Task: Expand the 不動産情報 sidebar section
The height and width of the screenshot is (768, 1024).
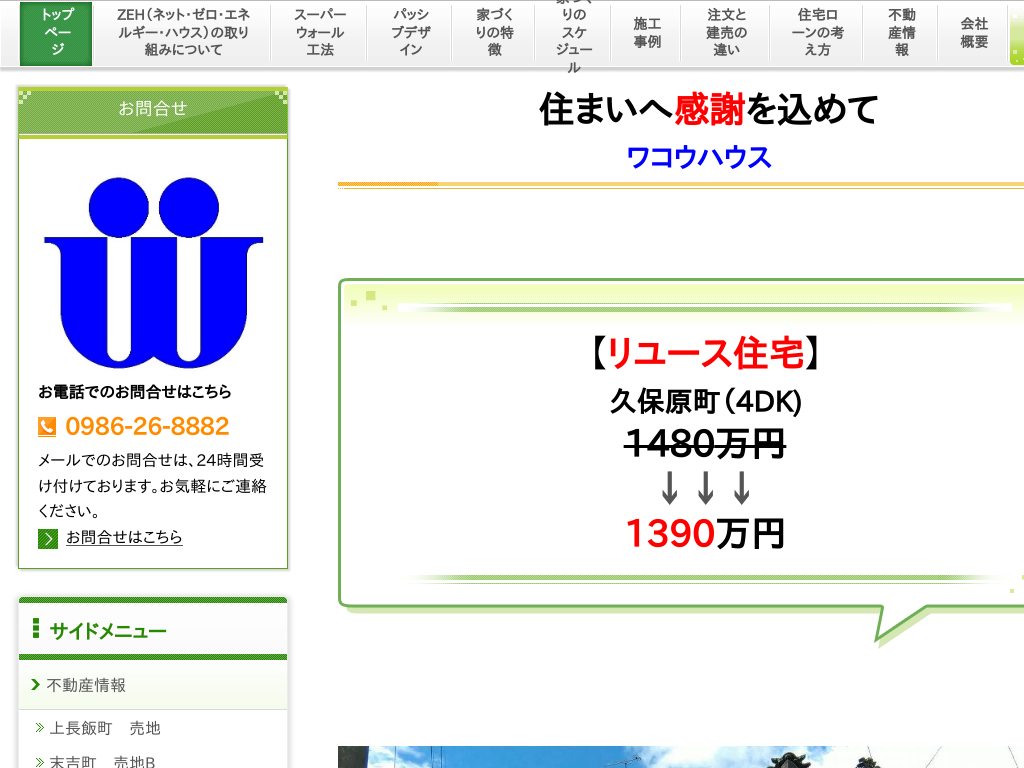Action: tap(86, 685)
